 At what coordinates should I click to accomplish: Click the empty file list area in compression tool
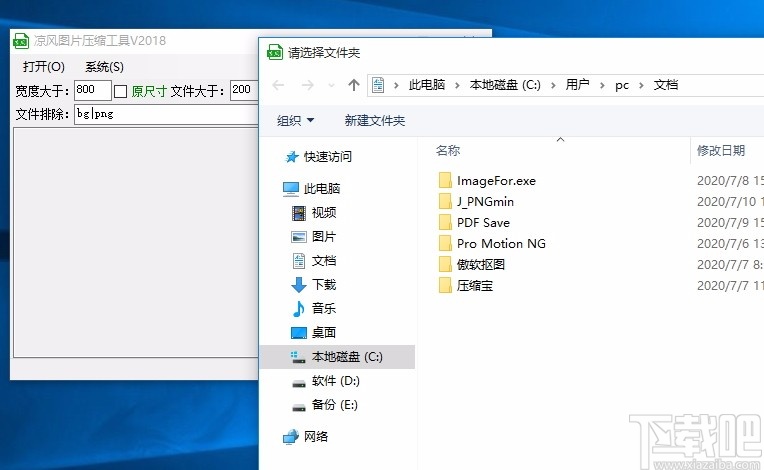tap(136, 243)
